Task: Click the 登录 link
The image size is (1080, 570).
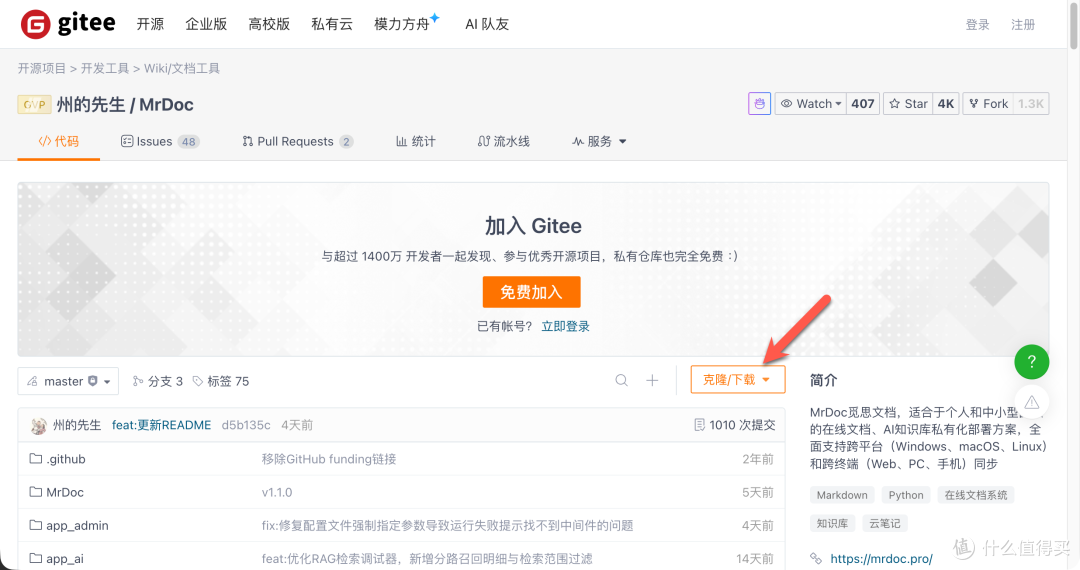Action: (977, 25)
